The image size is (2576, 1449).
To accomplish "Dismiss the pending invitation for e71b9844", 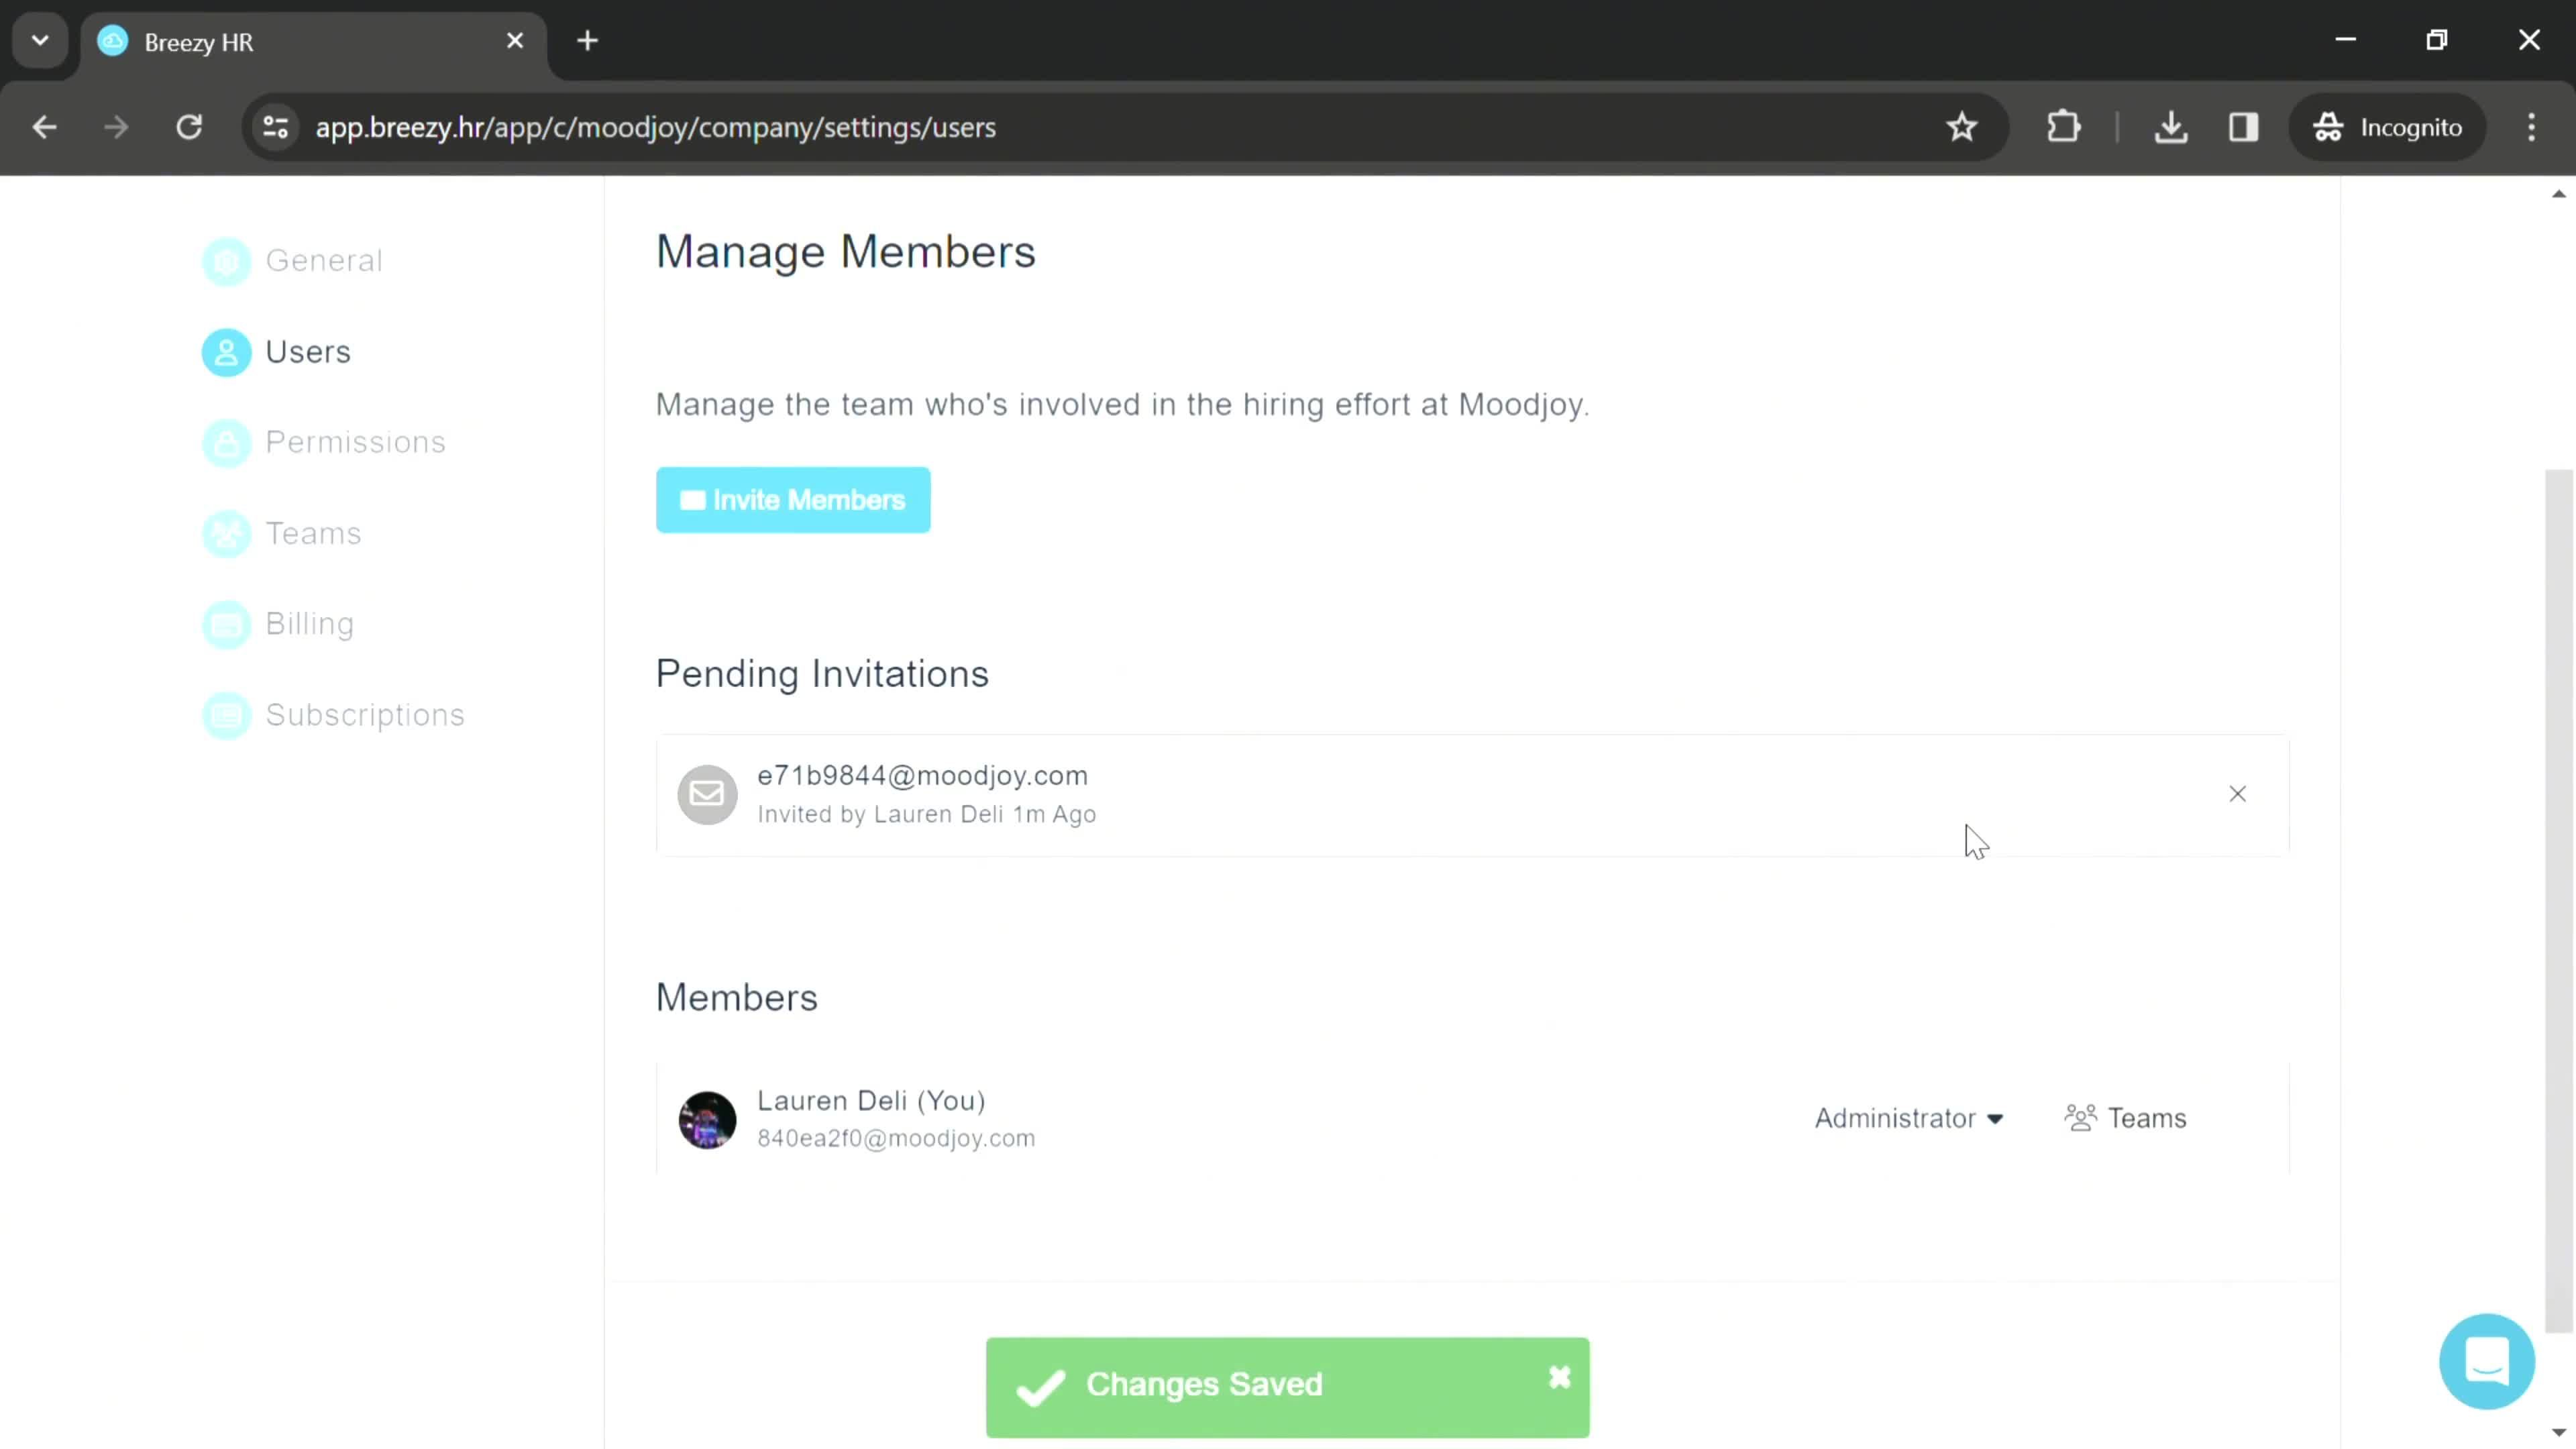I will (2237, 793).
